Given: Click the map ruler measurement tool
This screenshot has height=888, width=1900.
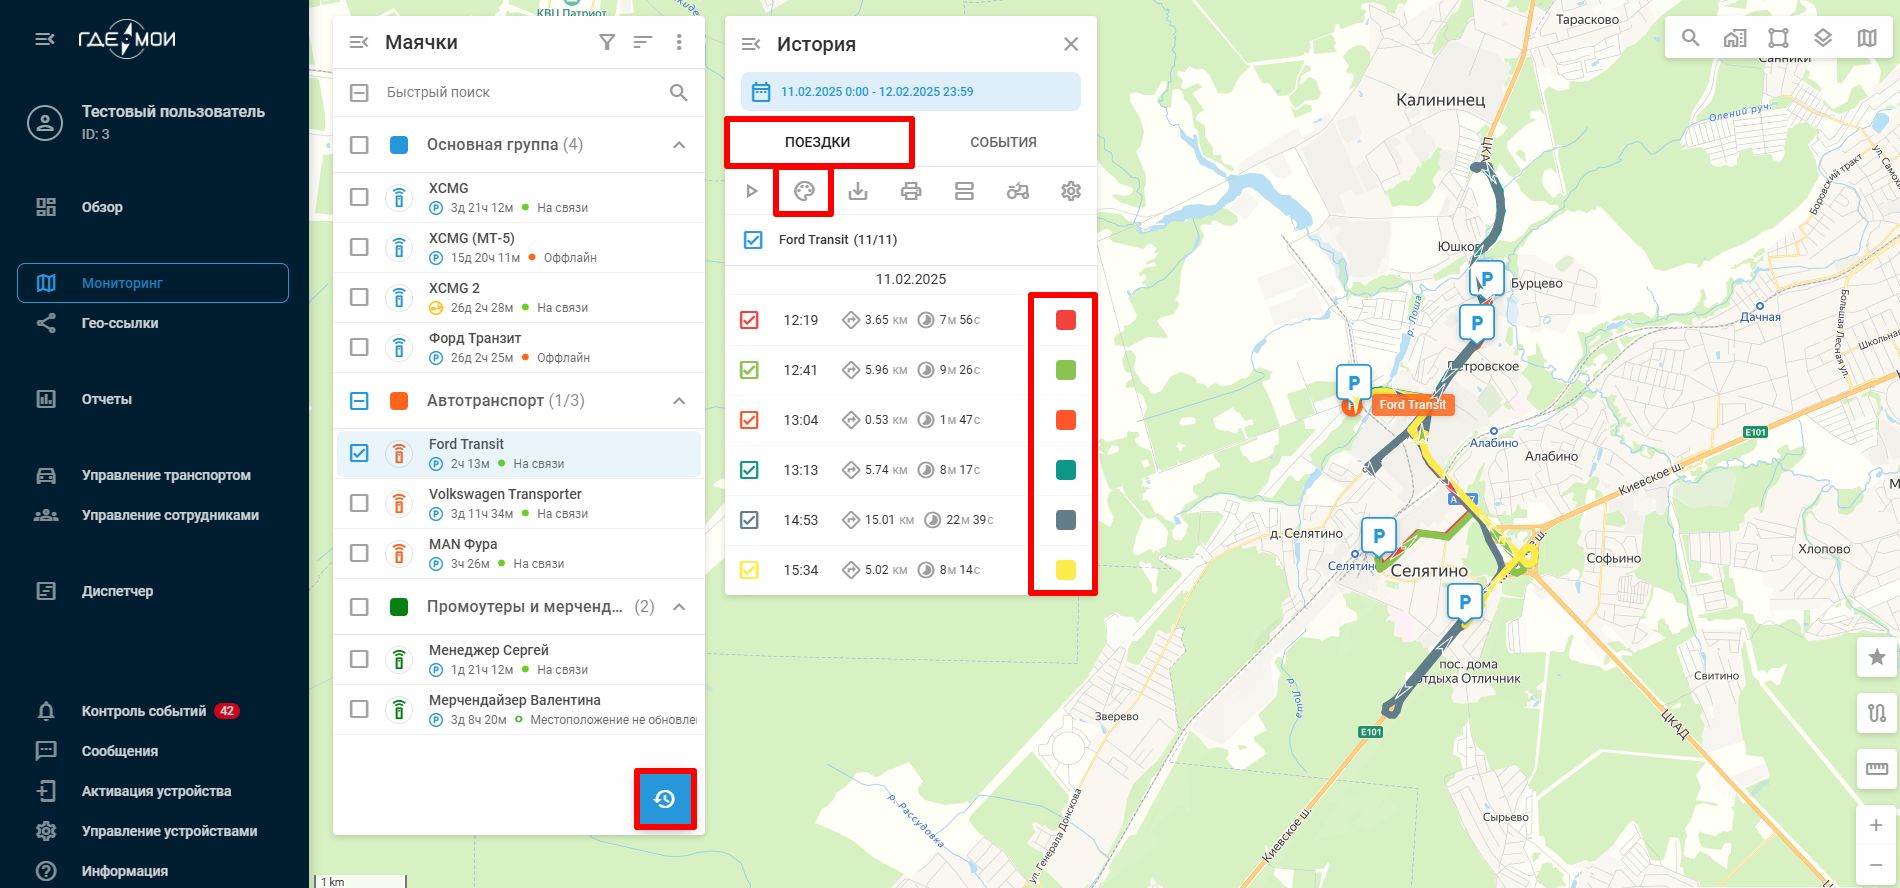Looking at the screenshot, I should point(1876,769).
